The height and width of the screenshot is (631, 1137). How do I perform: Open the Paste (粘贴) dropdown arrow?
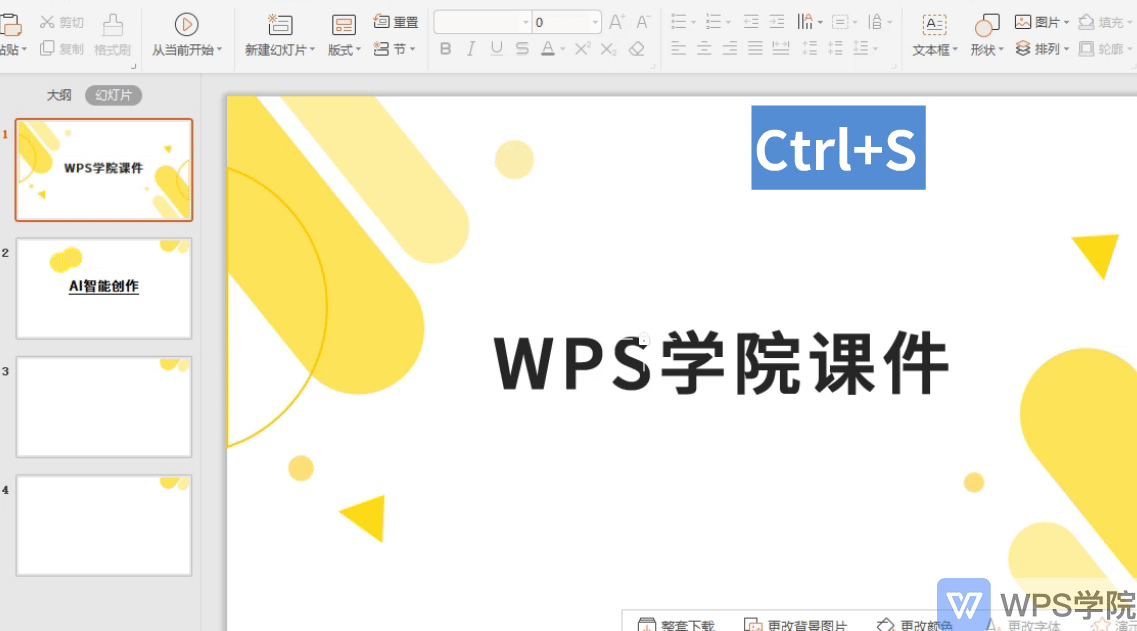(x=25, y=49)
